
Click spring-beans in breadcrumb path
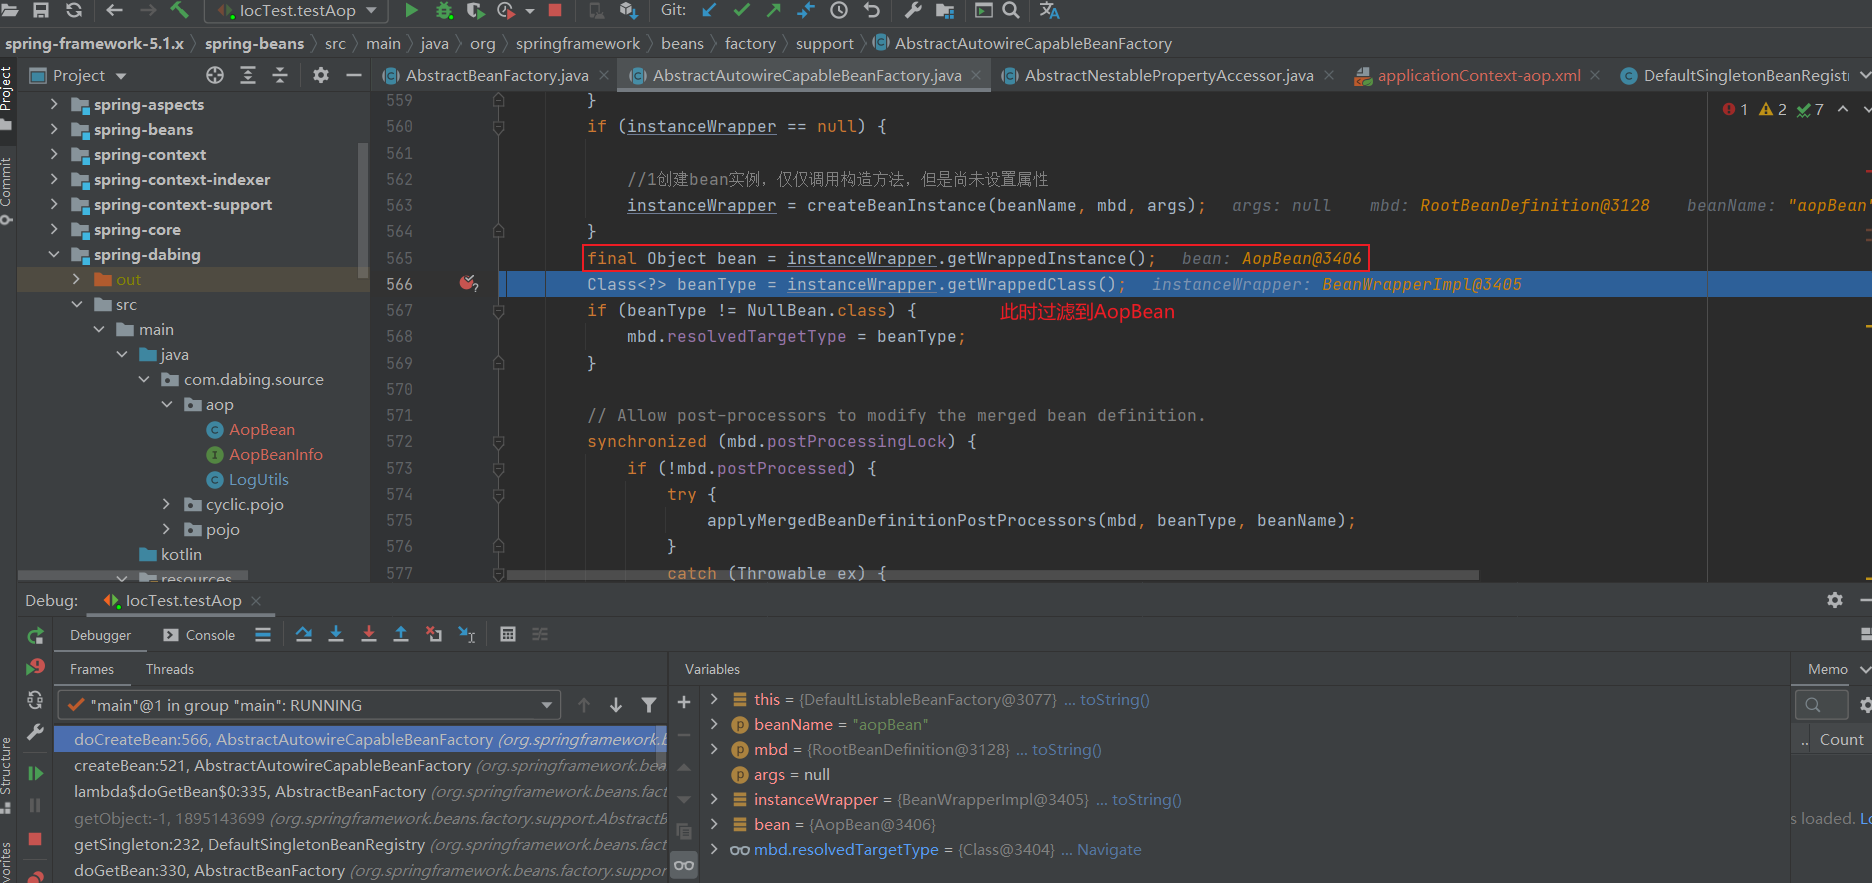point(254,43)
